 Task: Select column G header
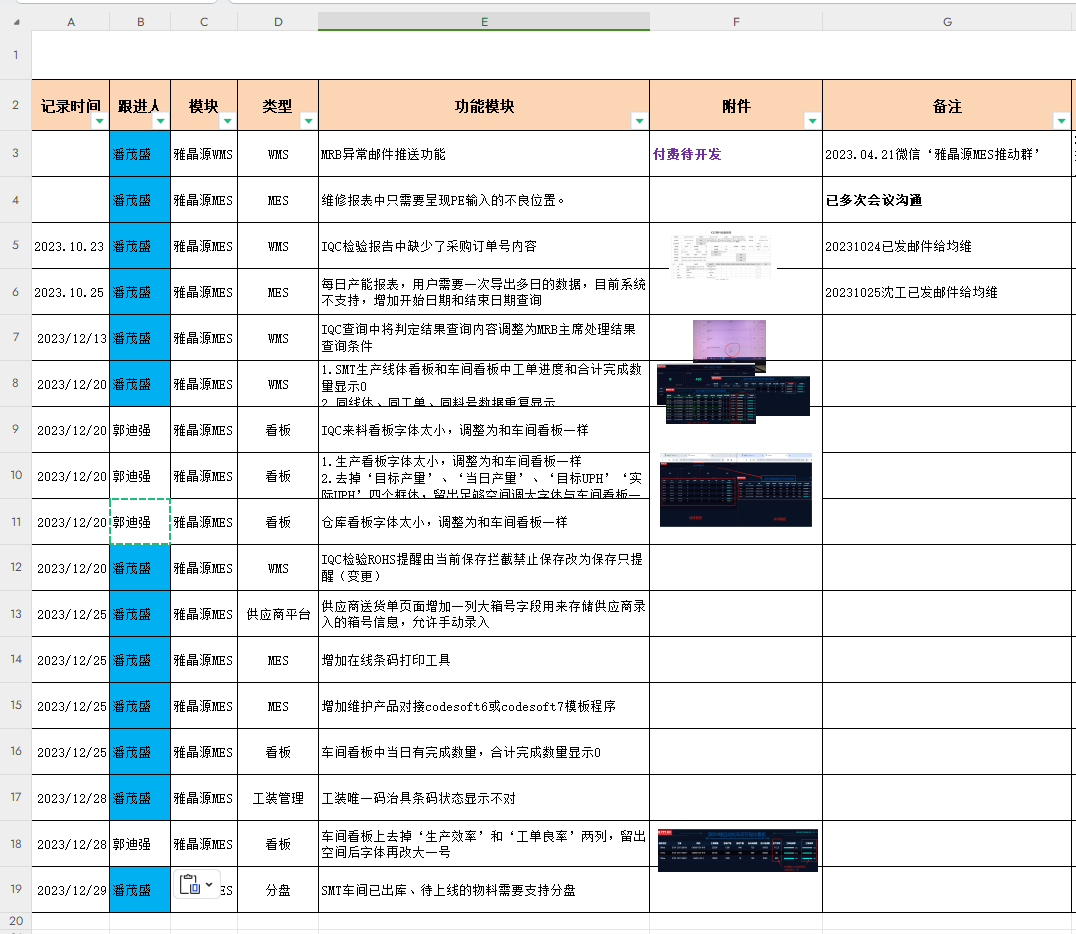(946, 21)
